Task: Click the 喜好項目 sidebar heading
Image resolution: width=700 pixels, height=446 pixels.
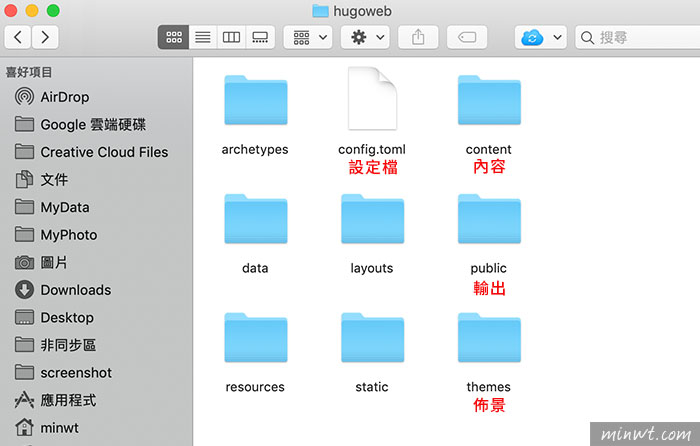Action: tap(29, 72)
